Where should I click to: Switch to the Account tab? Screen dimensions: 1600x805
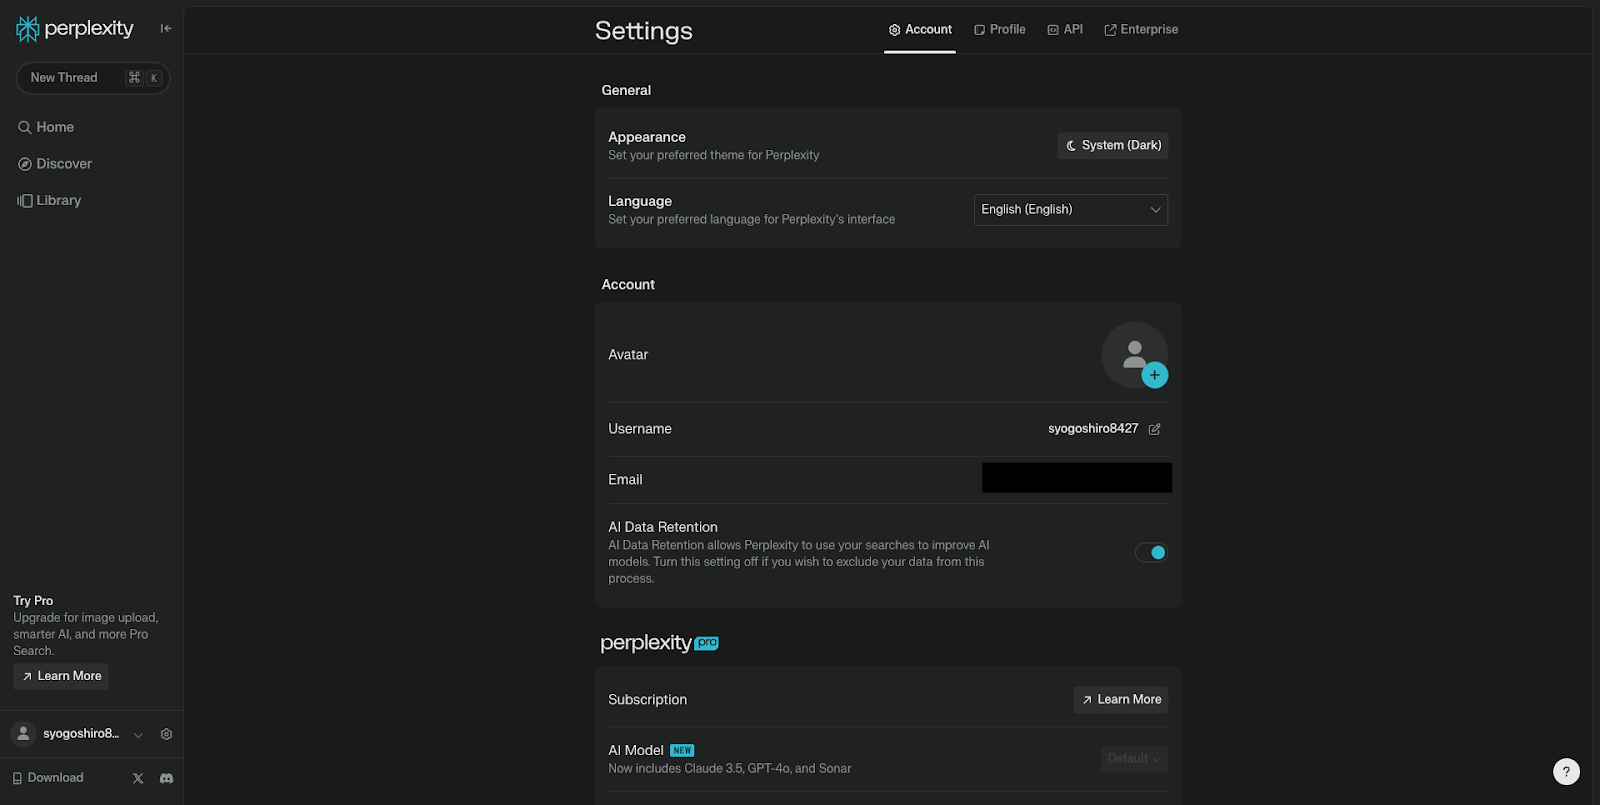(x=920, y=30)
